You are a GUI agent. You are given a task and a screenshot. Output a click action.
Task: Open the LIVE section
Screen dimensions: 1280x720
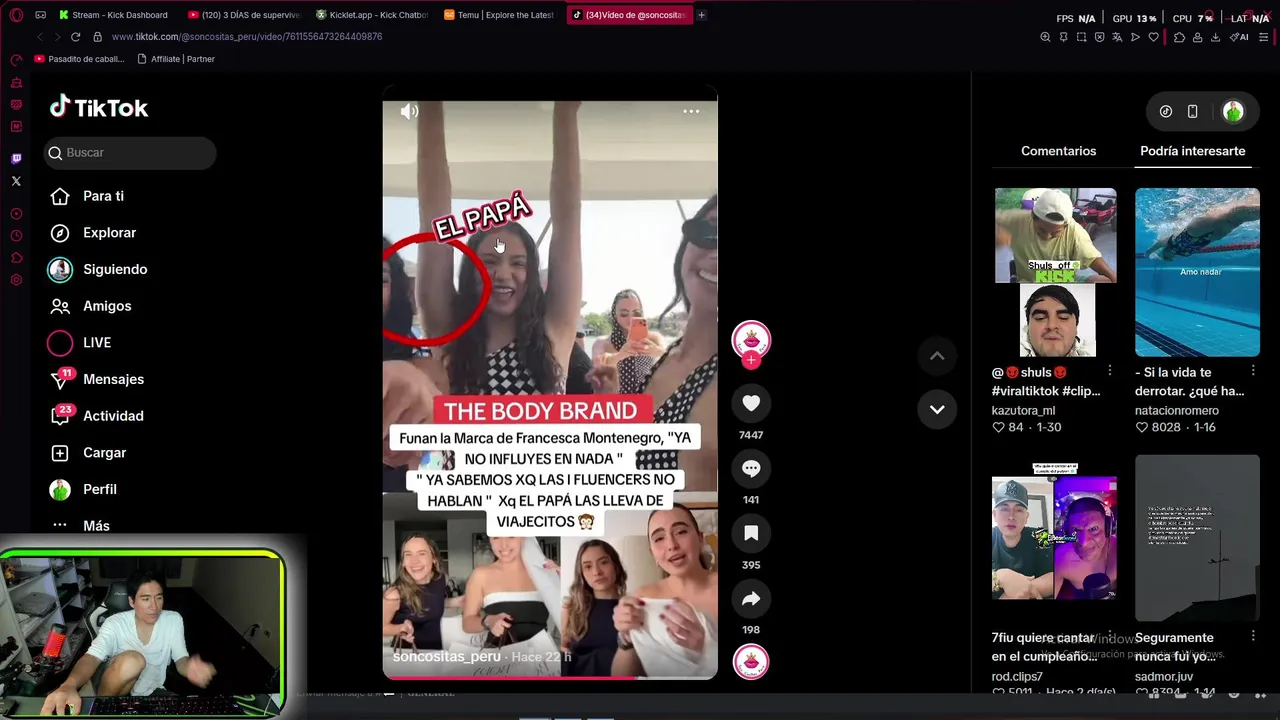tap(97, 342)
